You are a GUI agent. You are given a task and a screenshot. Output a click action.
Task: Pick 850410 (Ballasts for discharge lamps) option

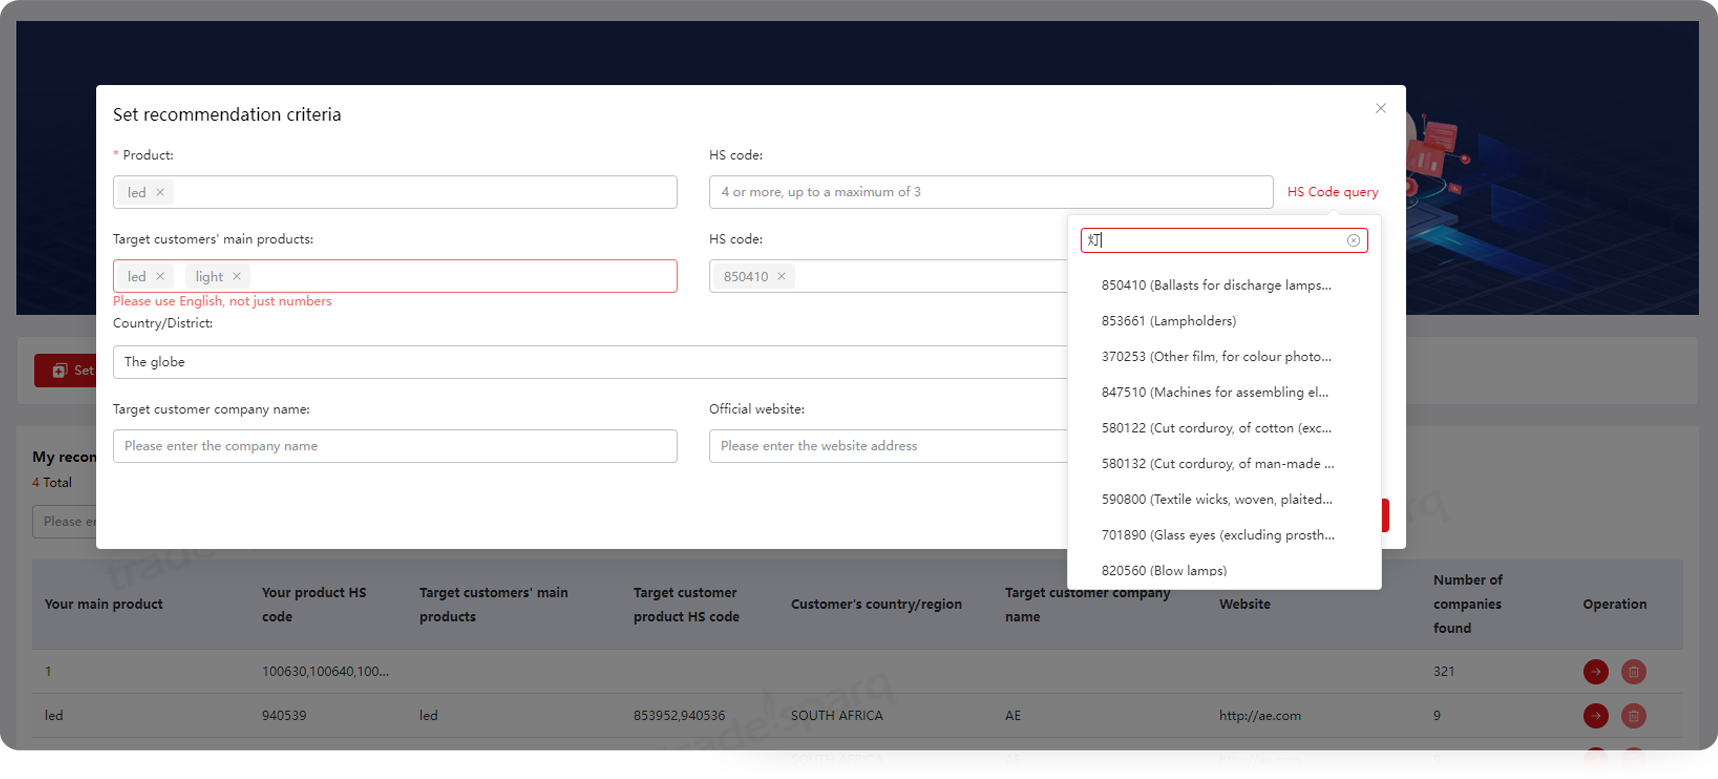(1216, 285)
